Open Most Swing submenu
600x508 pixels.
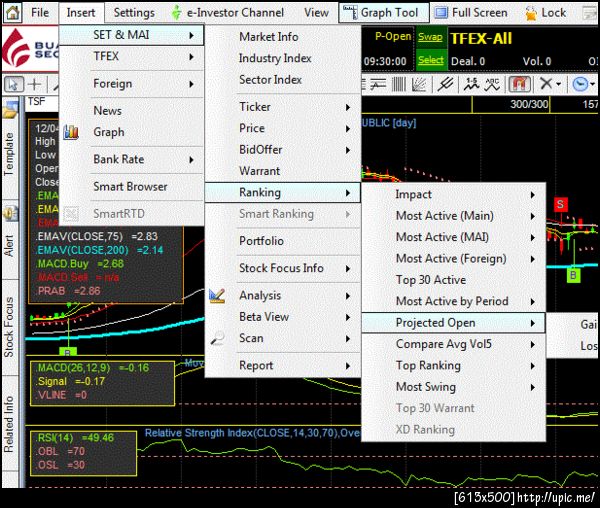453,388
